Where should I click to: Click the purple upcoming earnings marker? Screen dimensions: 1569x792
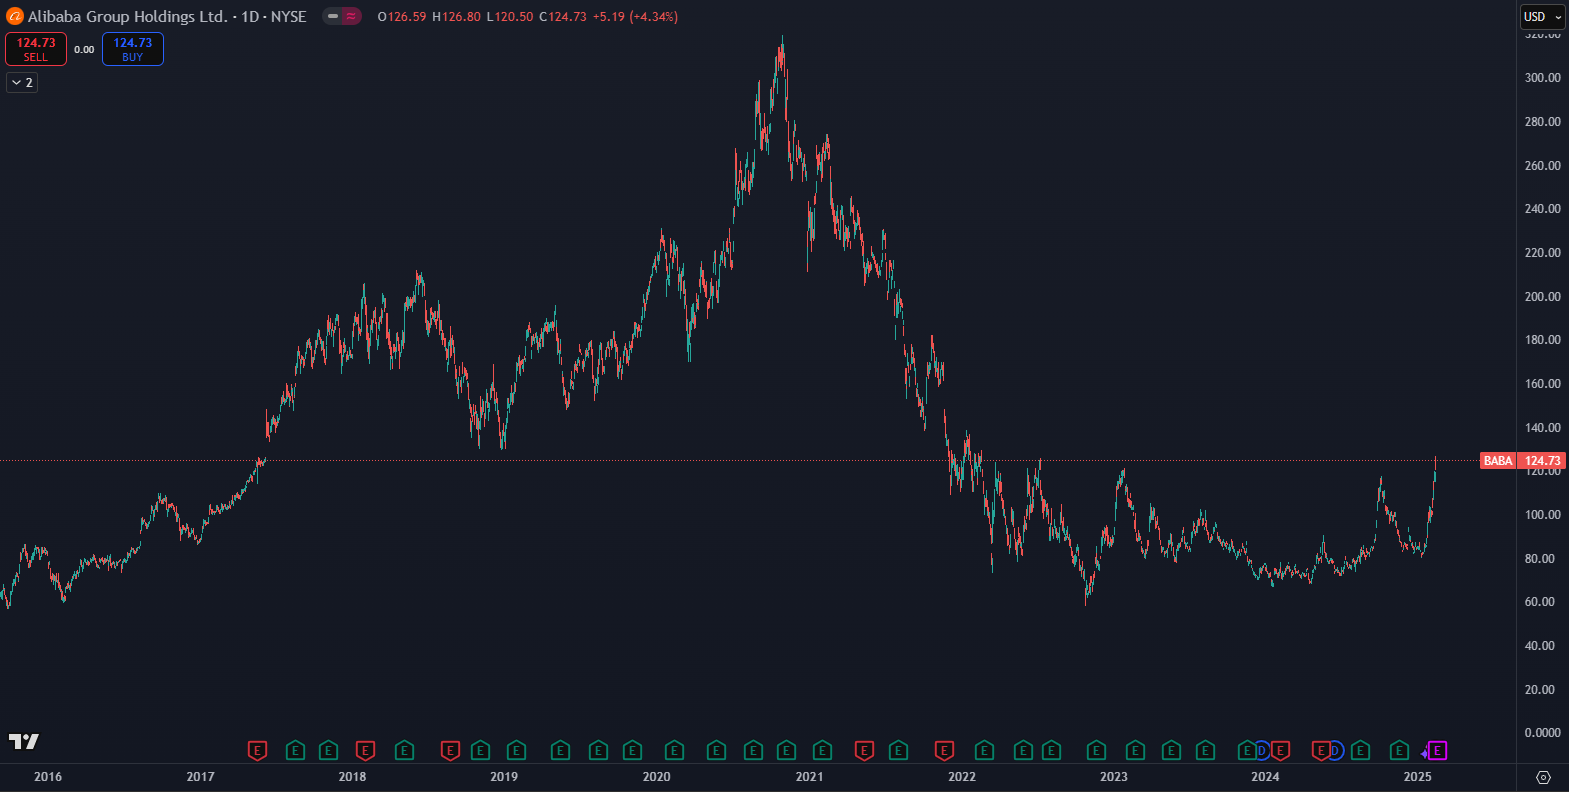(1438, 751)
